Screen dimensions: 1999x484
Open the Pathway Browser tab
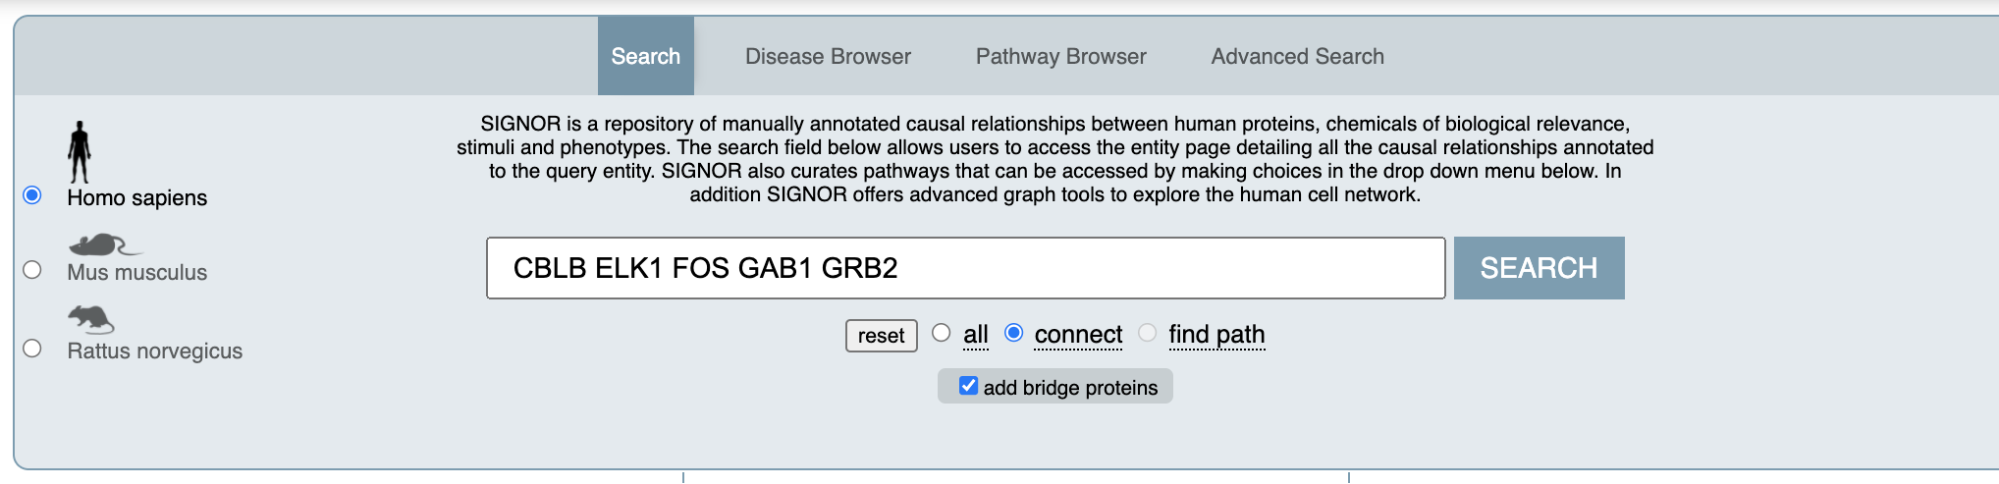[1061, 56]
